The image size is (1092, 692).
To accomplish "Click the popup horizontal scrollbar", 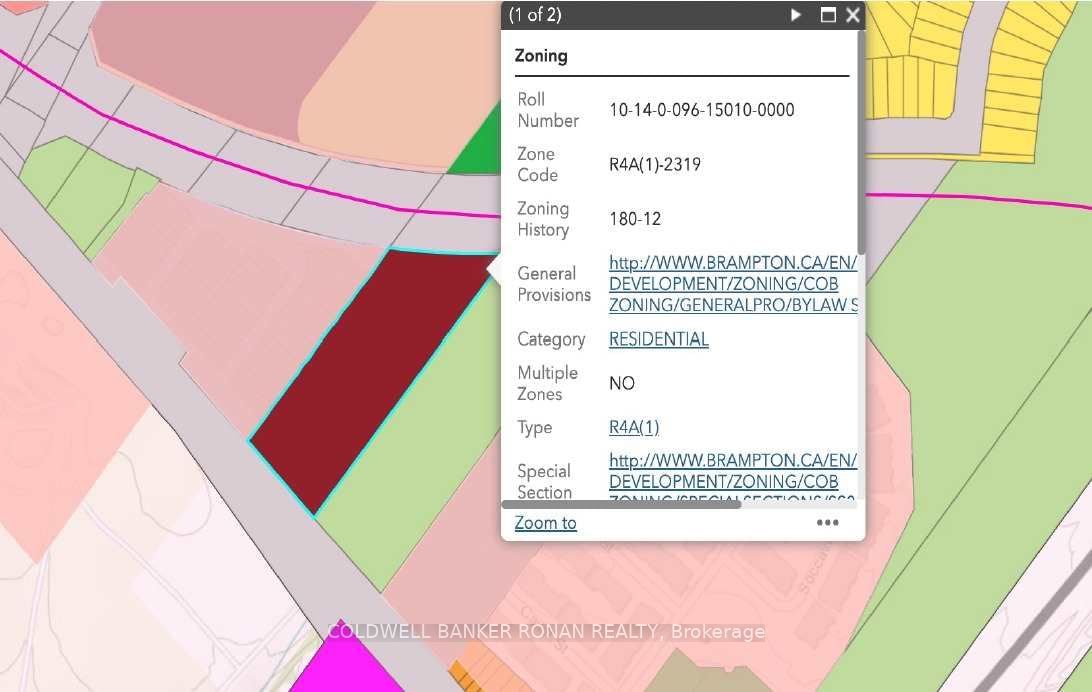I will (621, 504).
